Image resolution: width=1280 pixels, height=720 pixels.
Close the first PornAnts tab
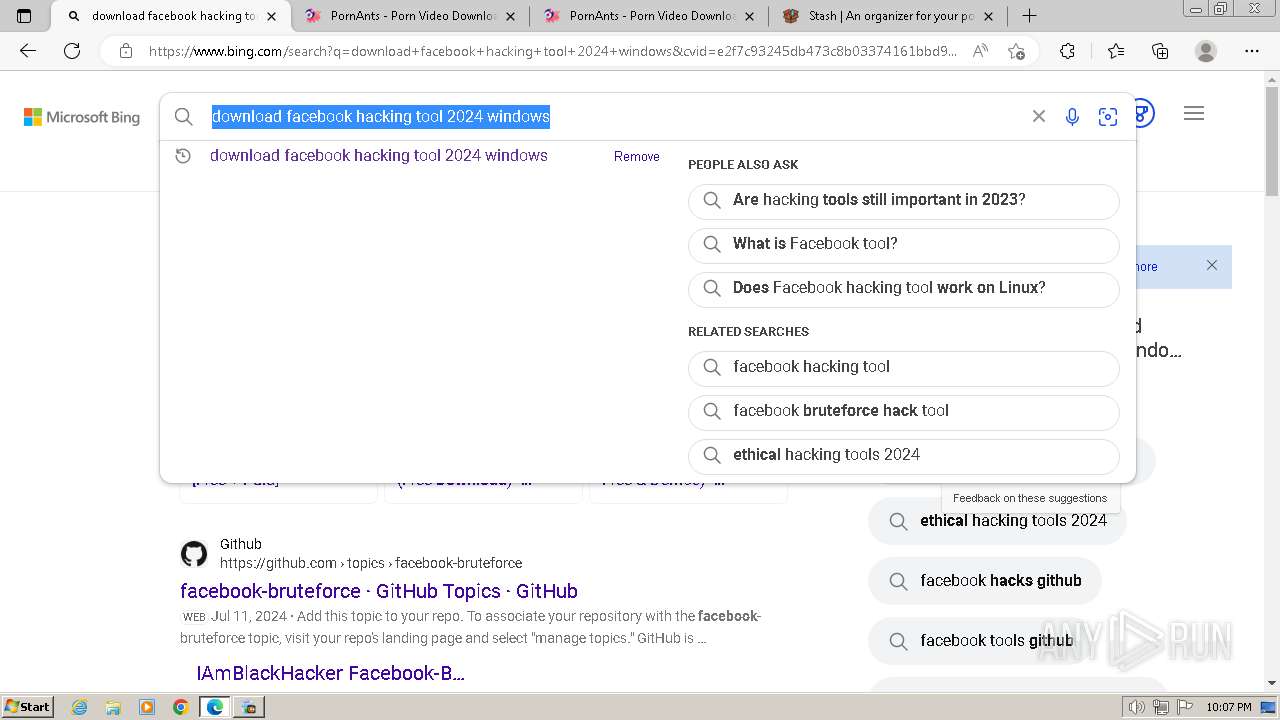point(510,16)
